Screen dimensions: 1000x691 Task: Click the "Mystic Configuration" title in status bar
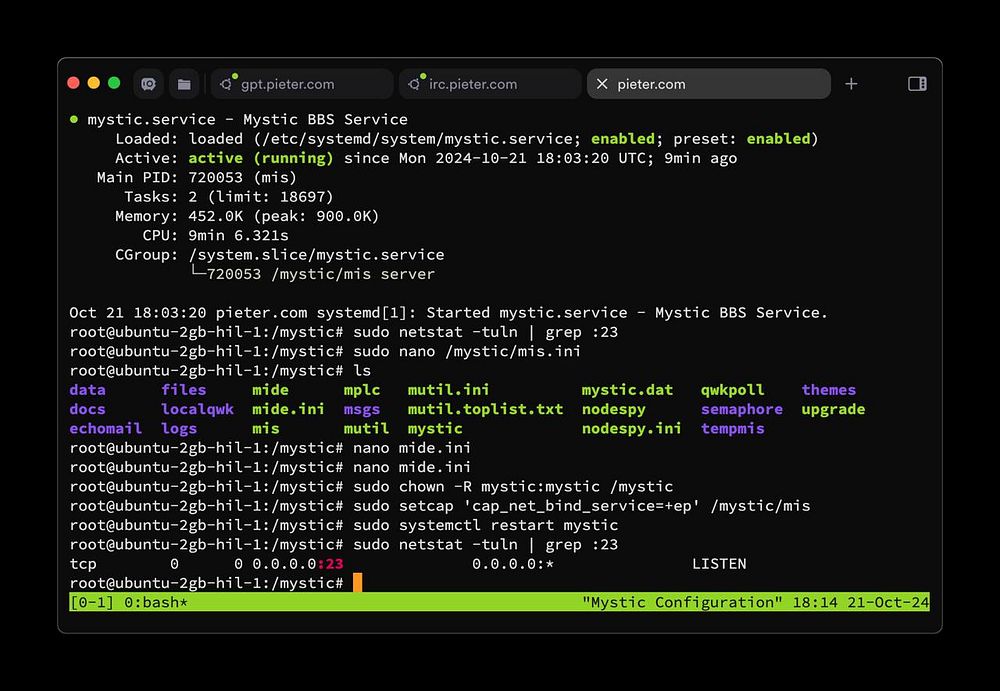(x=682, y=602)
